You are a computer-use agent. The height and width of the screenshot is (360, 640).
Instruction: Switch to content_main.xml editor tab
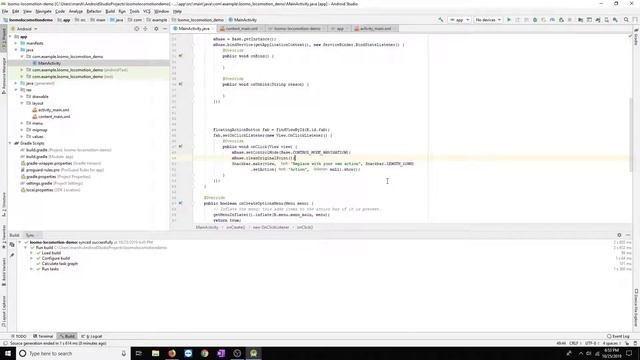click(x=241, y=29)
